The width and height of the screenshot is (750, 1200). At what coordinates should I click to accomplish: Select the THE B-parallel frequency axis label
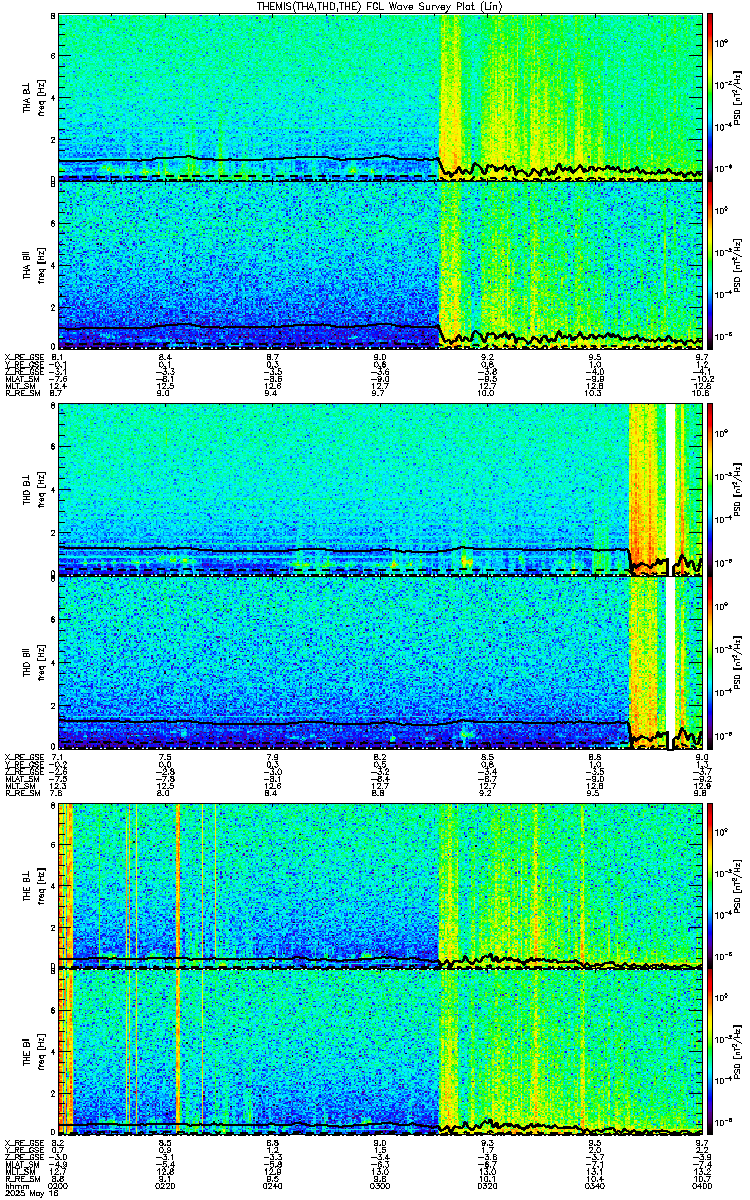tap(32, 1052)
